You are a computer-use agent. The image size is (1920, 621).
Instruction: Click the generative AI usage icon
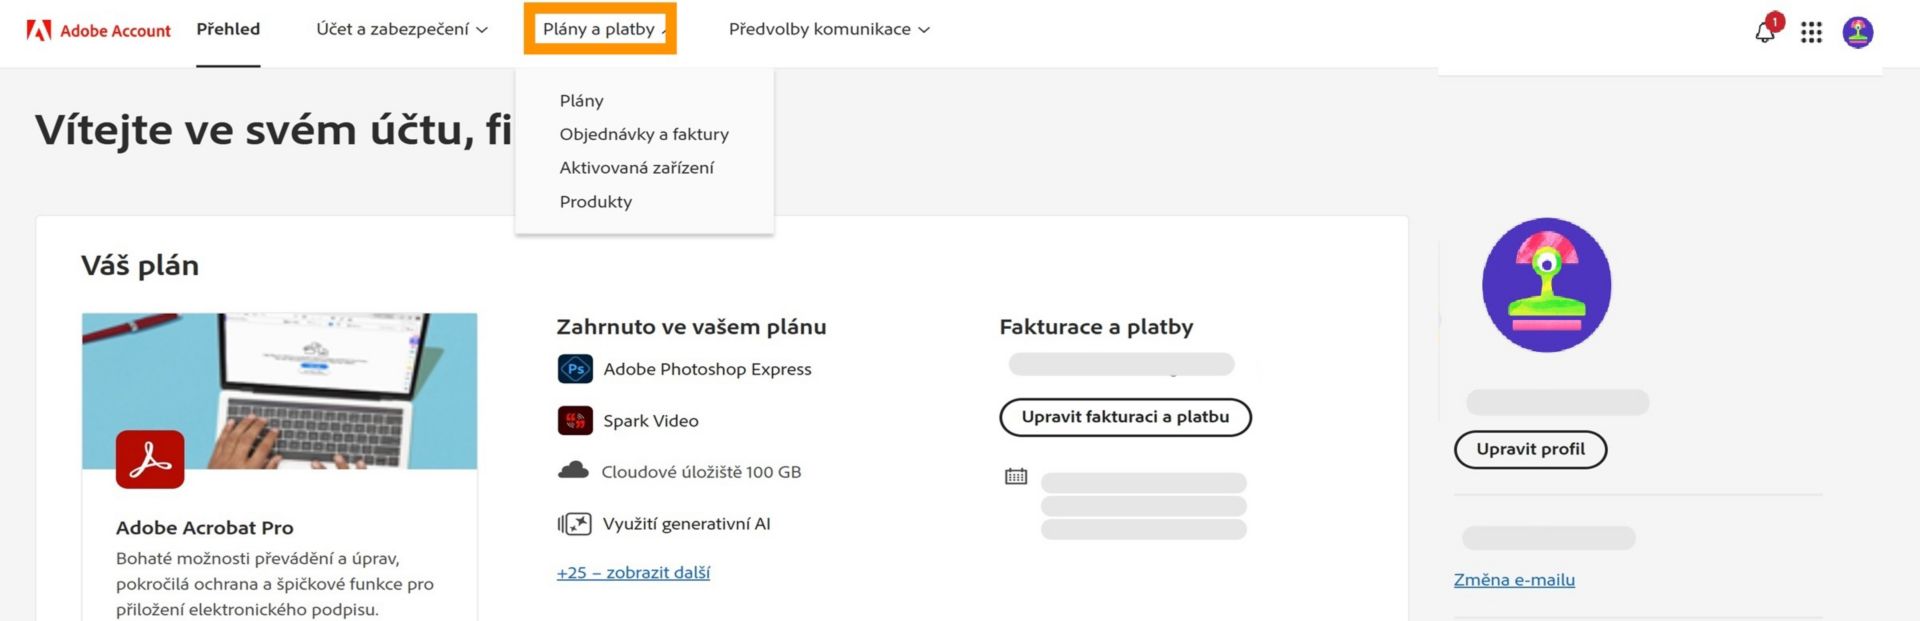pos(574,523)
